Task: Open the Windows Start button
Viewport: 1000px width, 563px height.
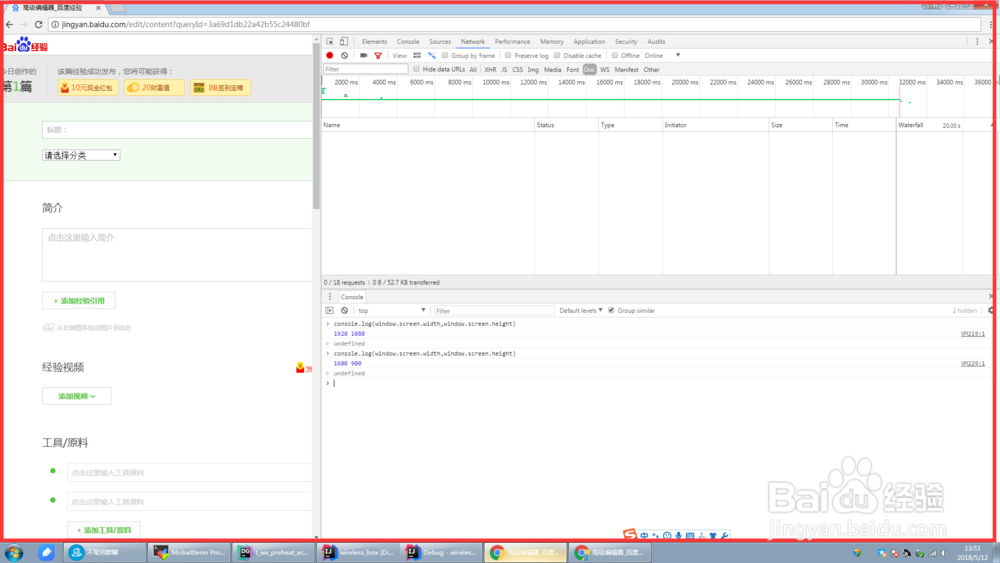Action: 13,552
